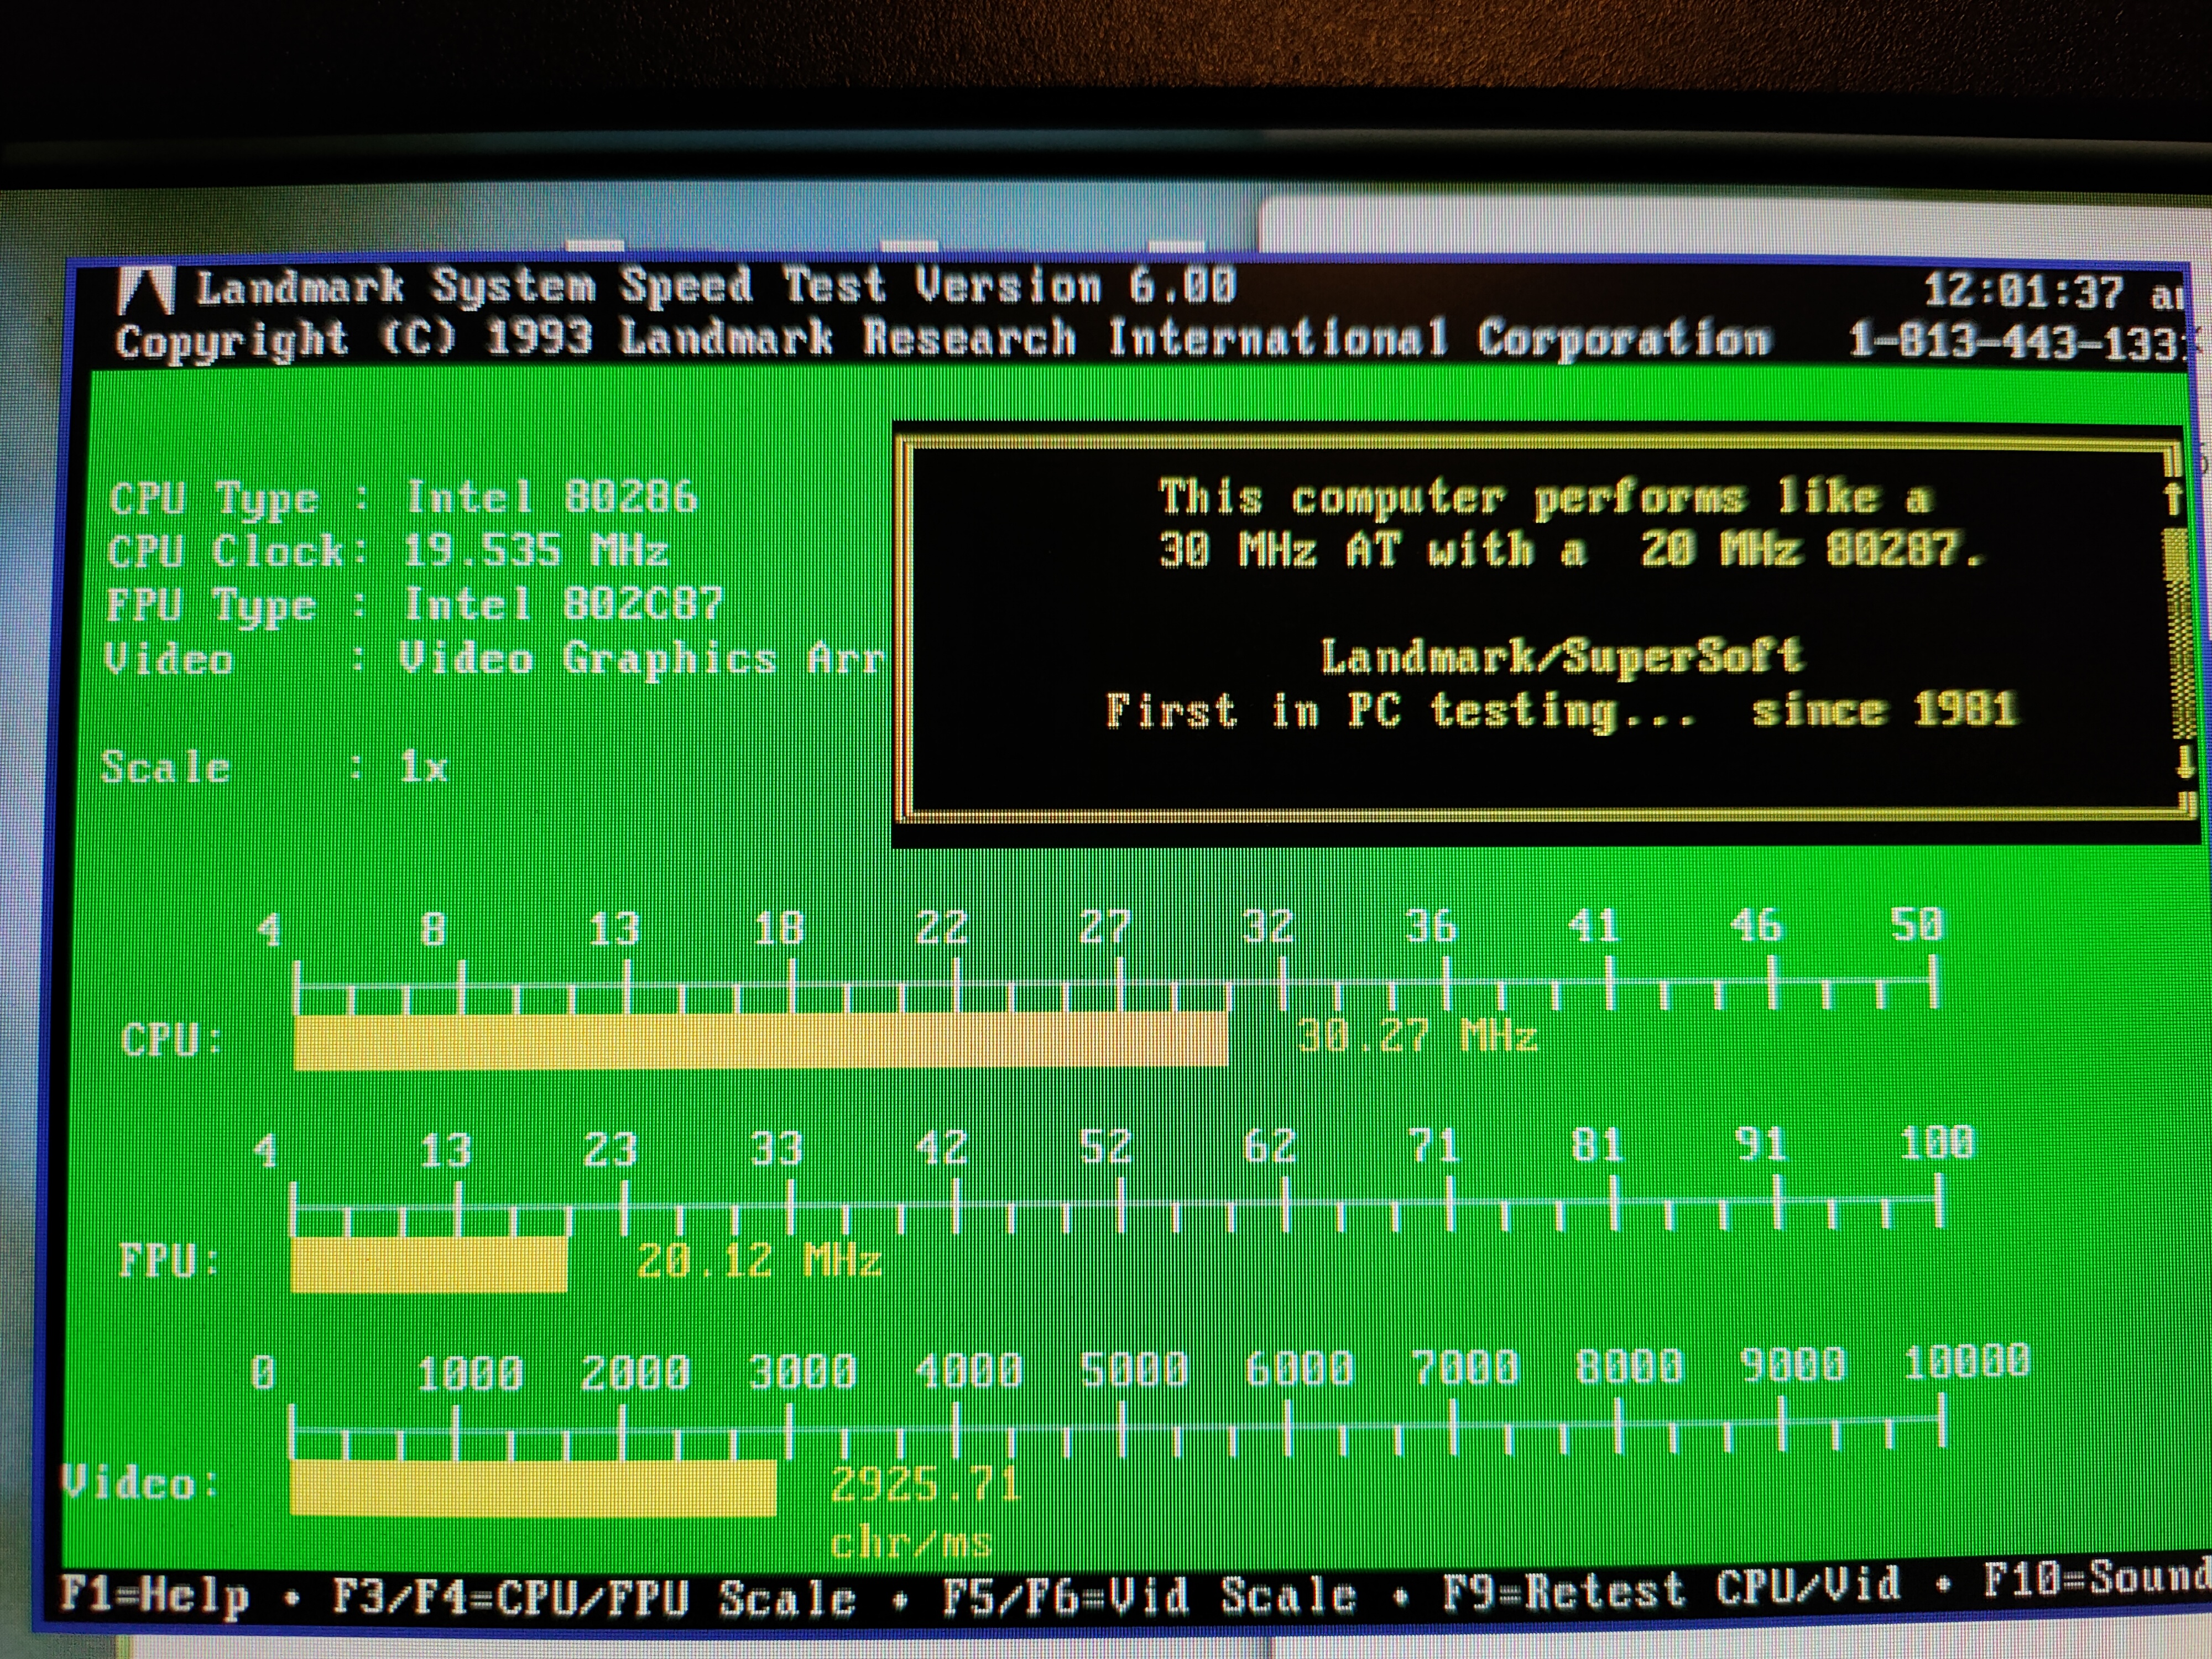Click the FPU: row label

(168, 1261)
